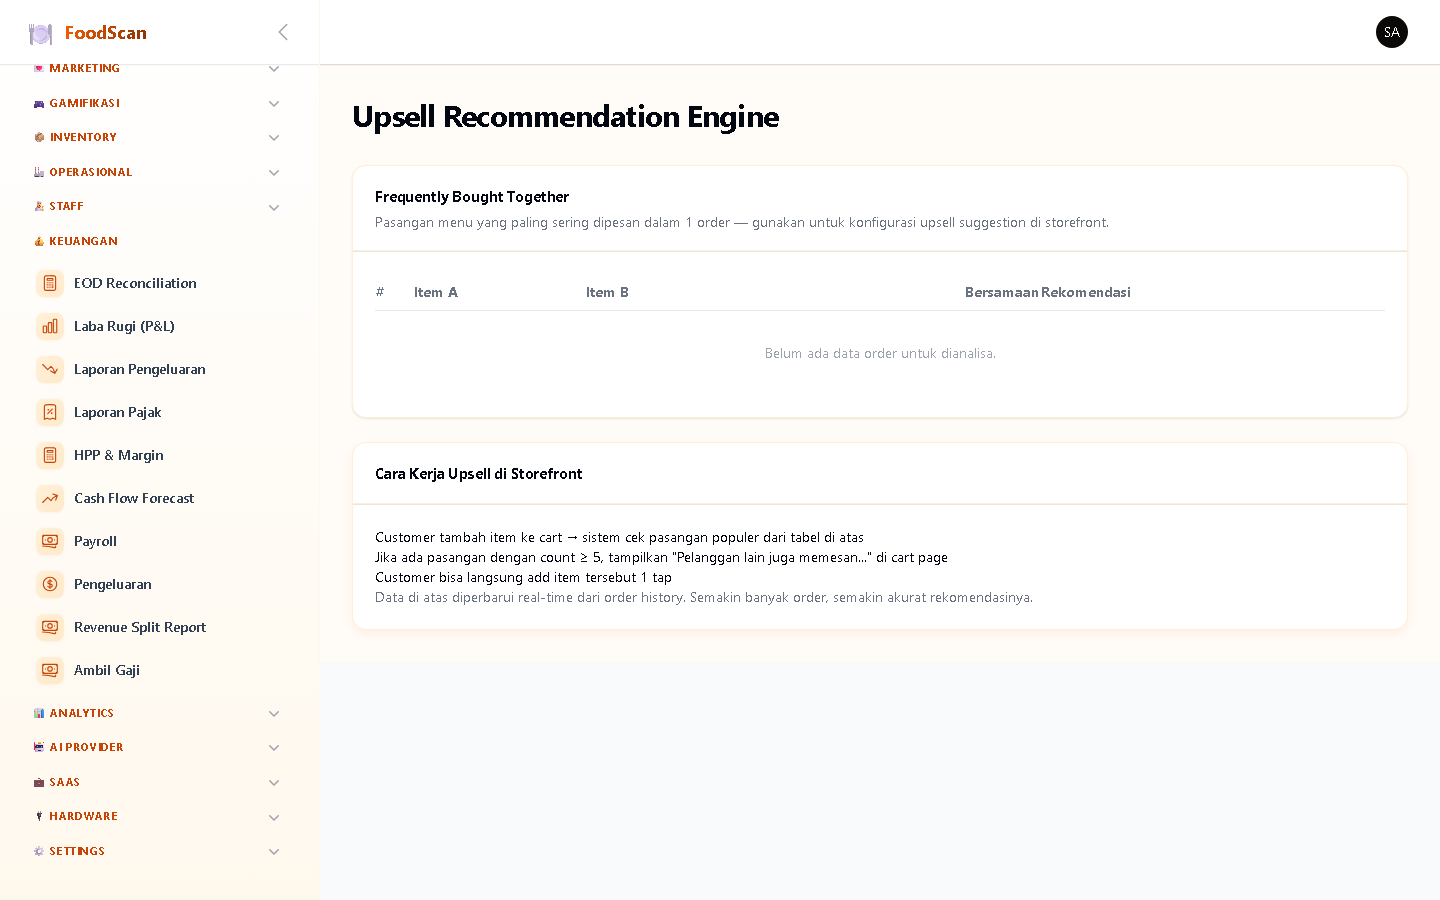Viewport: 1440px width, 900px height.
Task: Click the Upsell Recommendation Engine title
Action: [566, 117]
